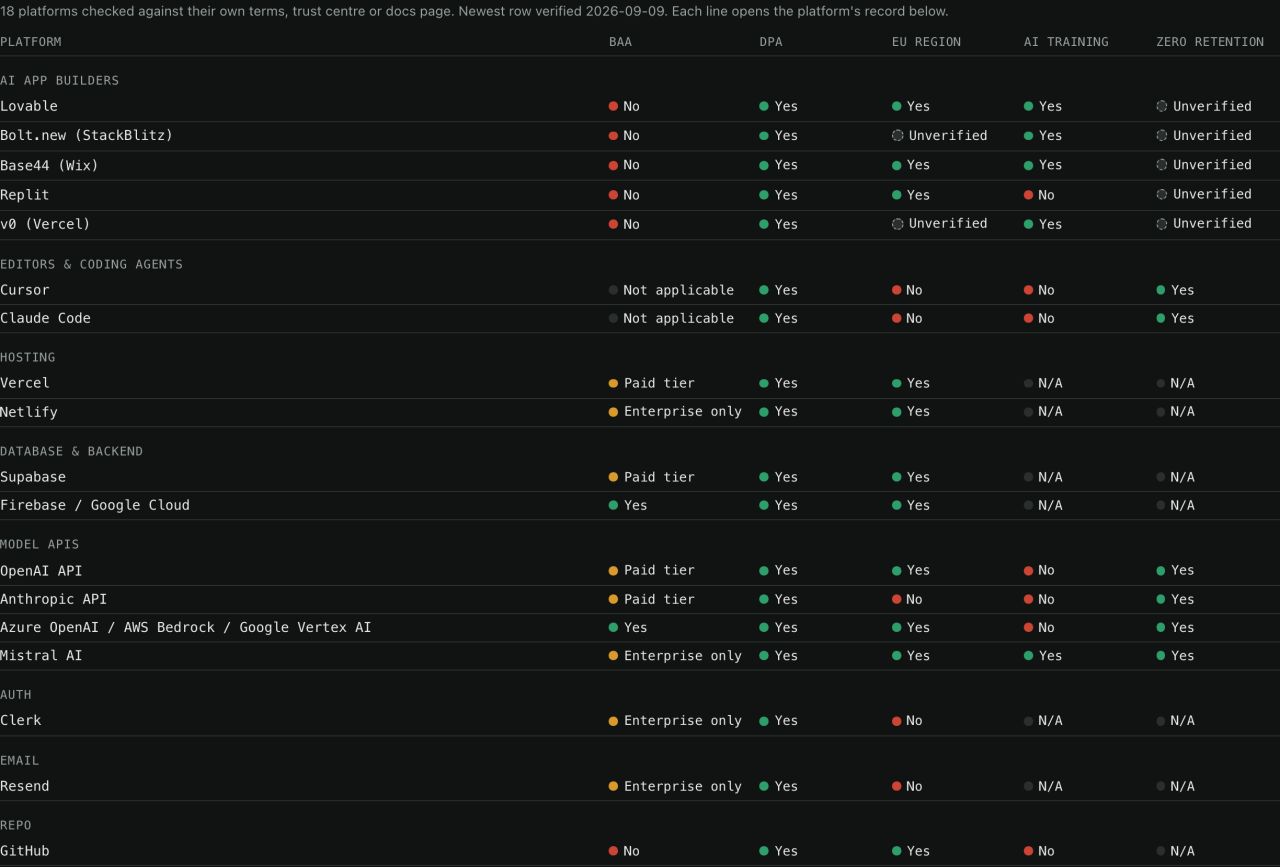Select the Anthropic API row
This screenshot has width=1280, height=867.
(x=640, y=599)
